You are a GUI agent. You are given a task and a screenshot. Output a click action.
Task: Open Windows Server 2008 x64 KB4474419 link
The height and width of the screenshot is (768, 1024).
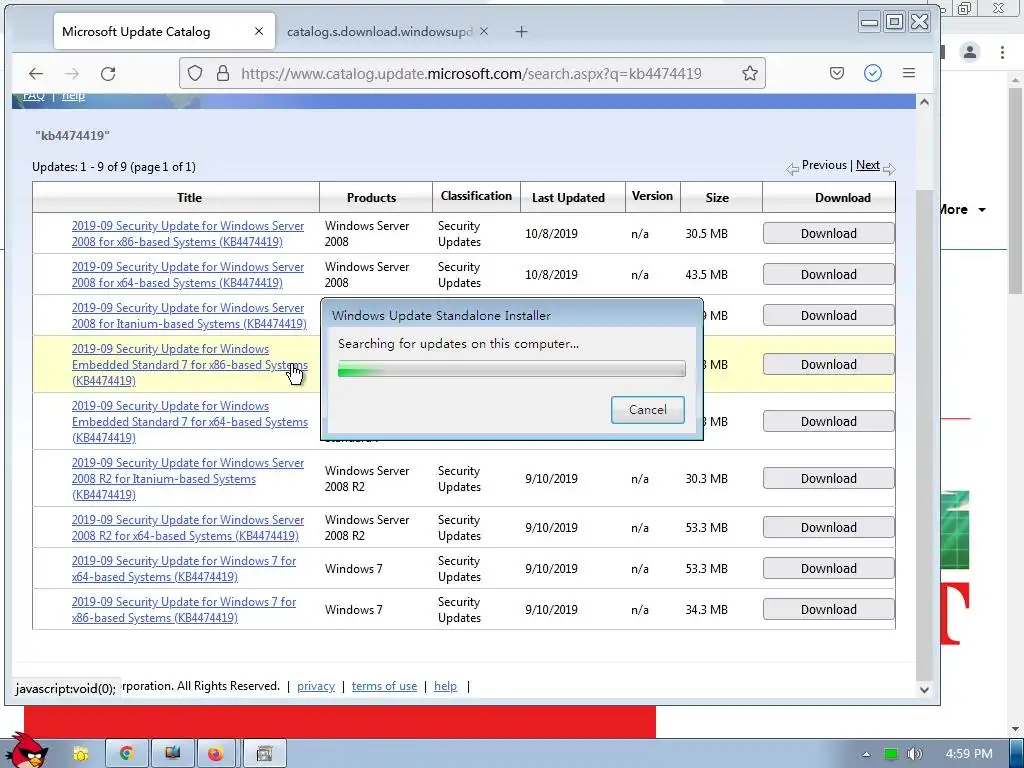click(188, 274)
